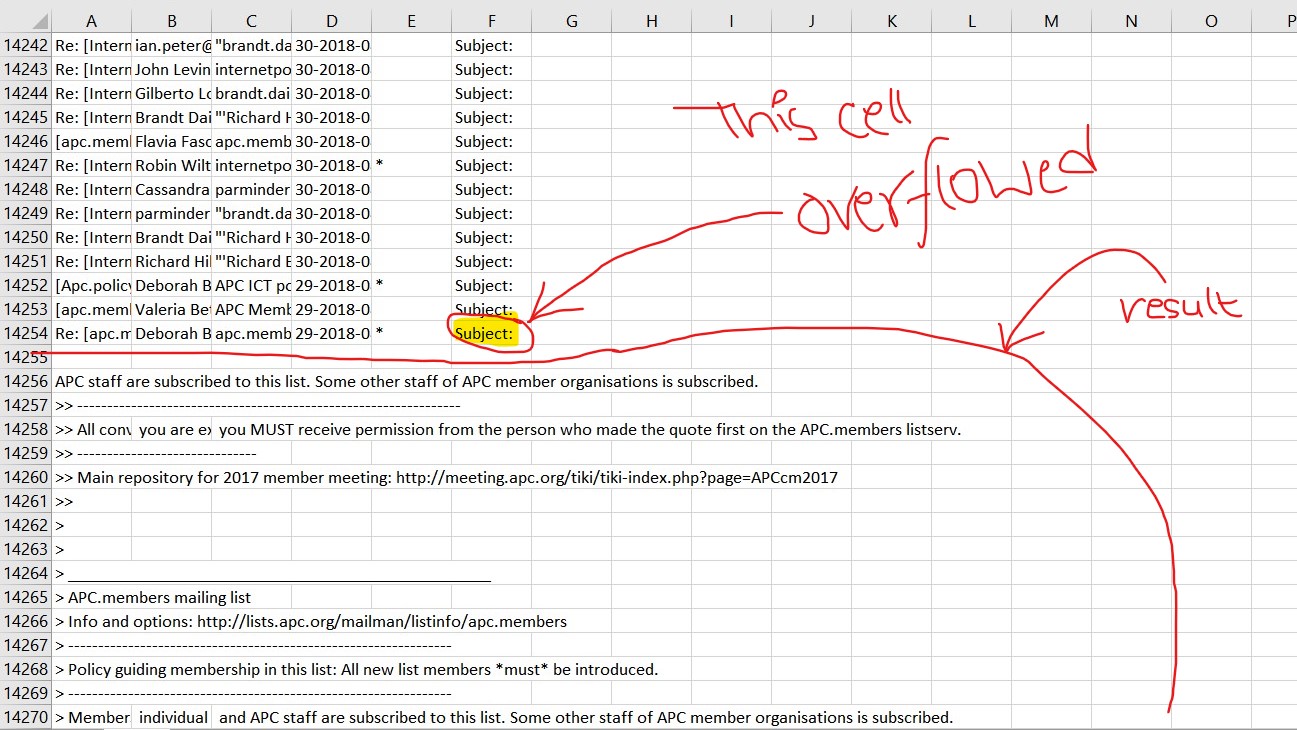The width and height of the screenshot is (1297, 730).
Task: Select column K header
Action: pyautogui.click(x=891, y=21)
